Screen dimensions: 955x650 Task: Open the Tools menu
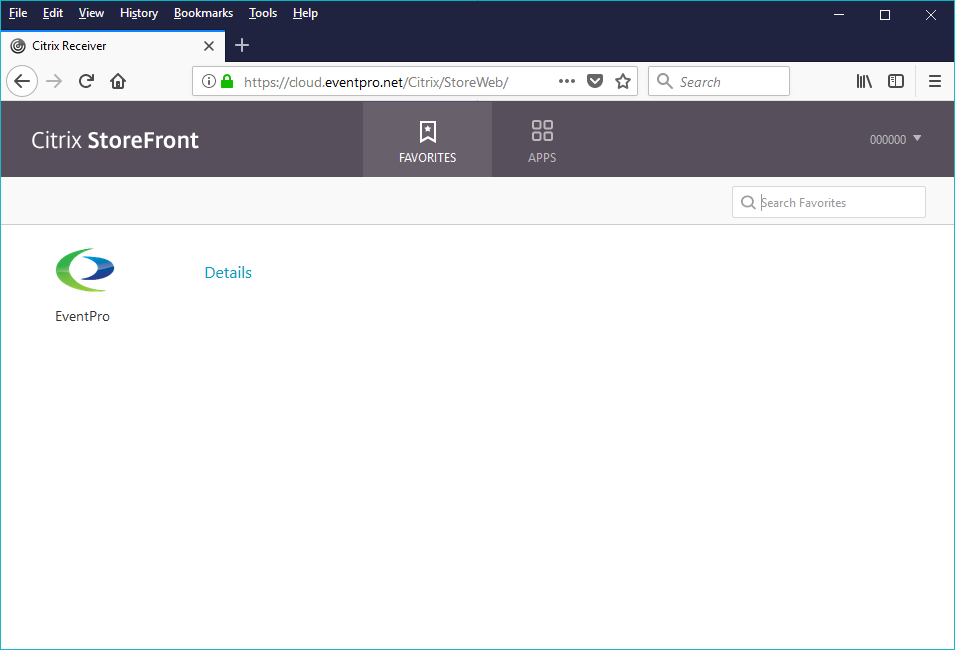(263, 13)
